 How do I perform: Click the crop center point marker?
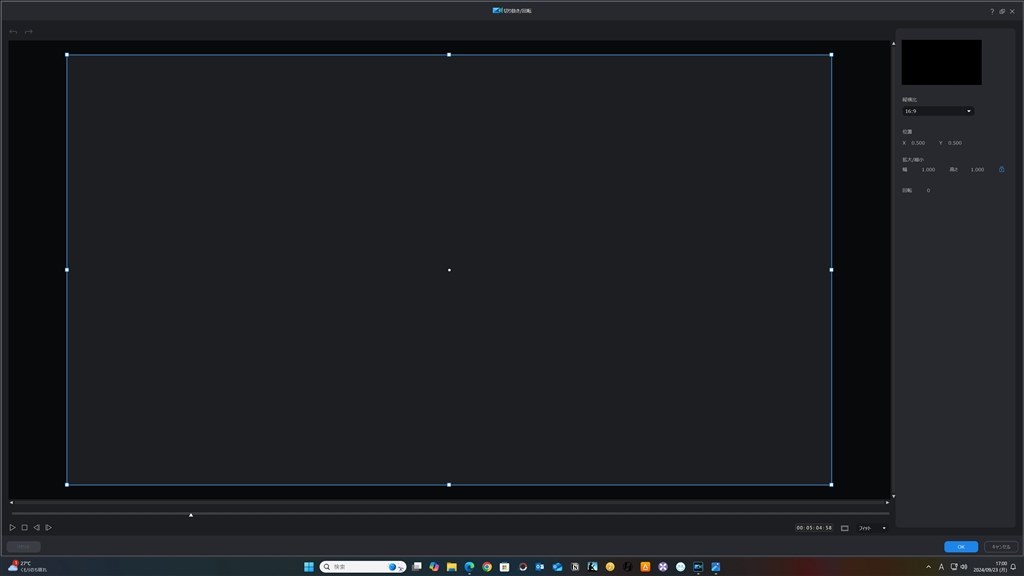pos(449,270)
